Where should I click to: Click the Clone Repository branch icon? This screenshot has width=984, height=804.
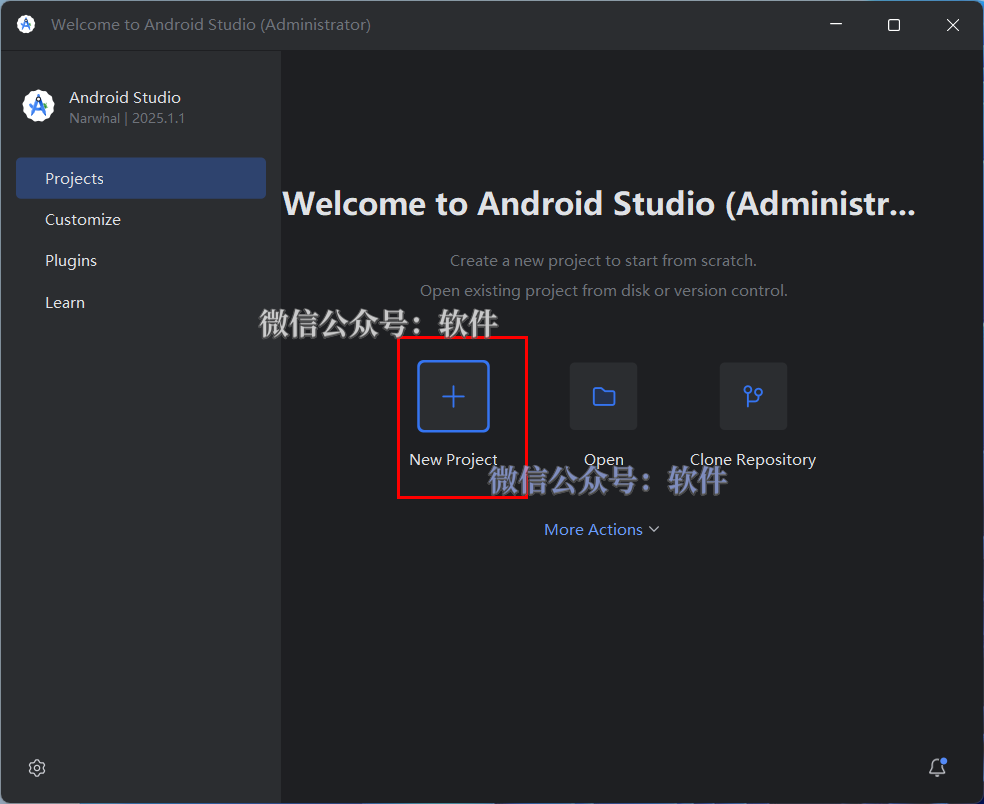point(753,396)
